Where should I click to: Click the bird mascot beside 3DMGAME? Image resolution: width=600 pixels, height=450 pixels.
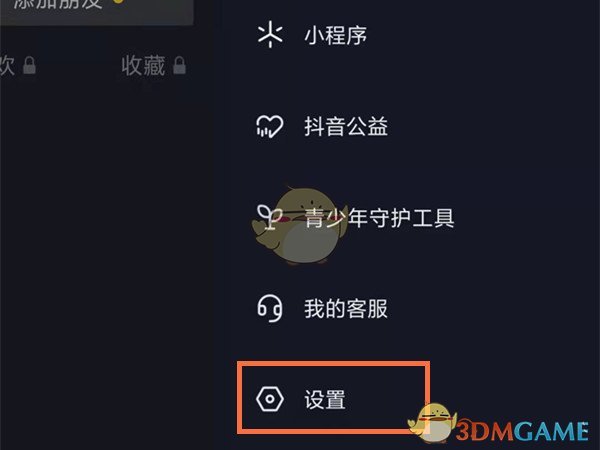point(432,424)
